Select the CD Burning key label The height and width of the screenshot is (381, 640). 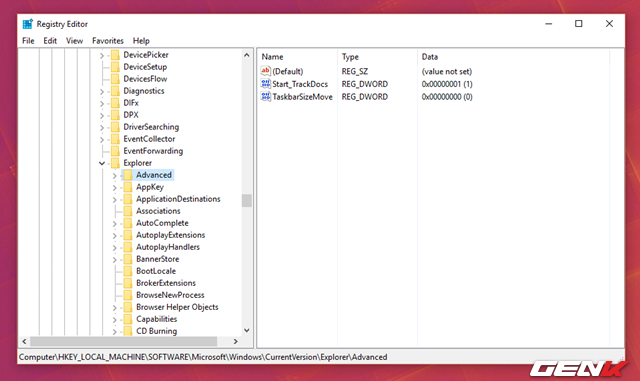click(156, 331)
